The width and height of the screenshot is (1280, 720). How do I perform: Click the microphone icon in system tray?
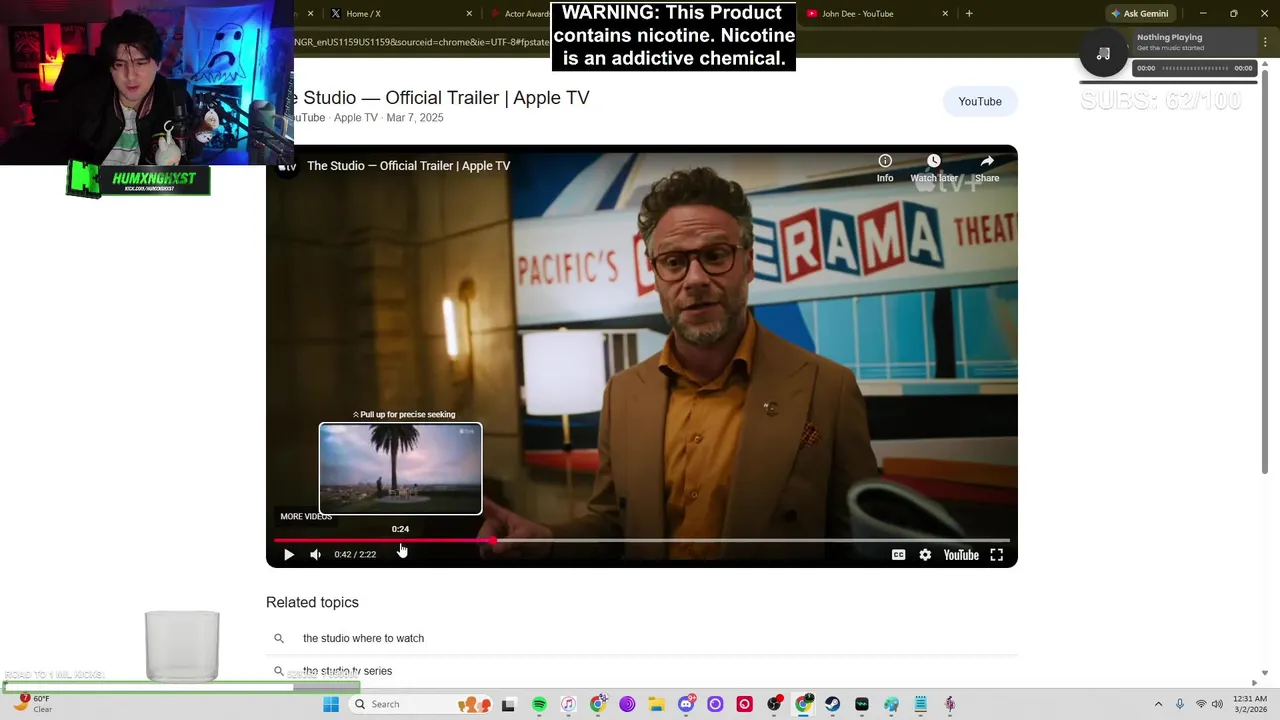1180,704
